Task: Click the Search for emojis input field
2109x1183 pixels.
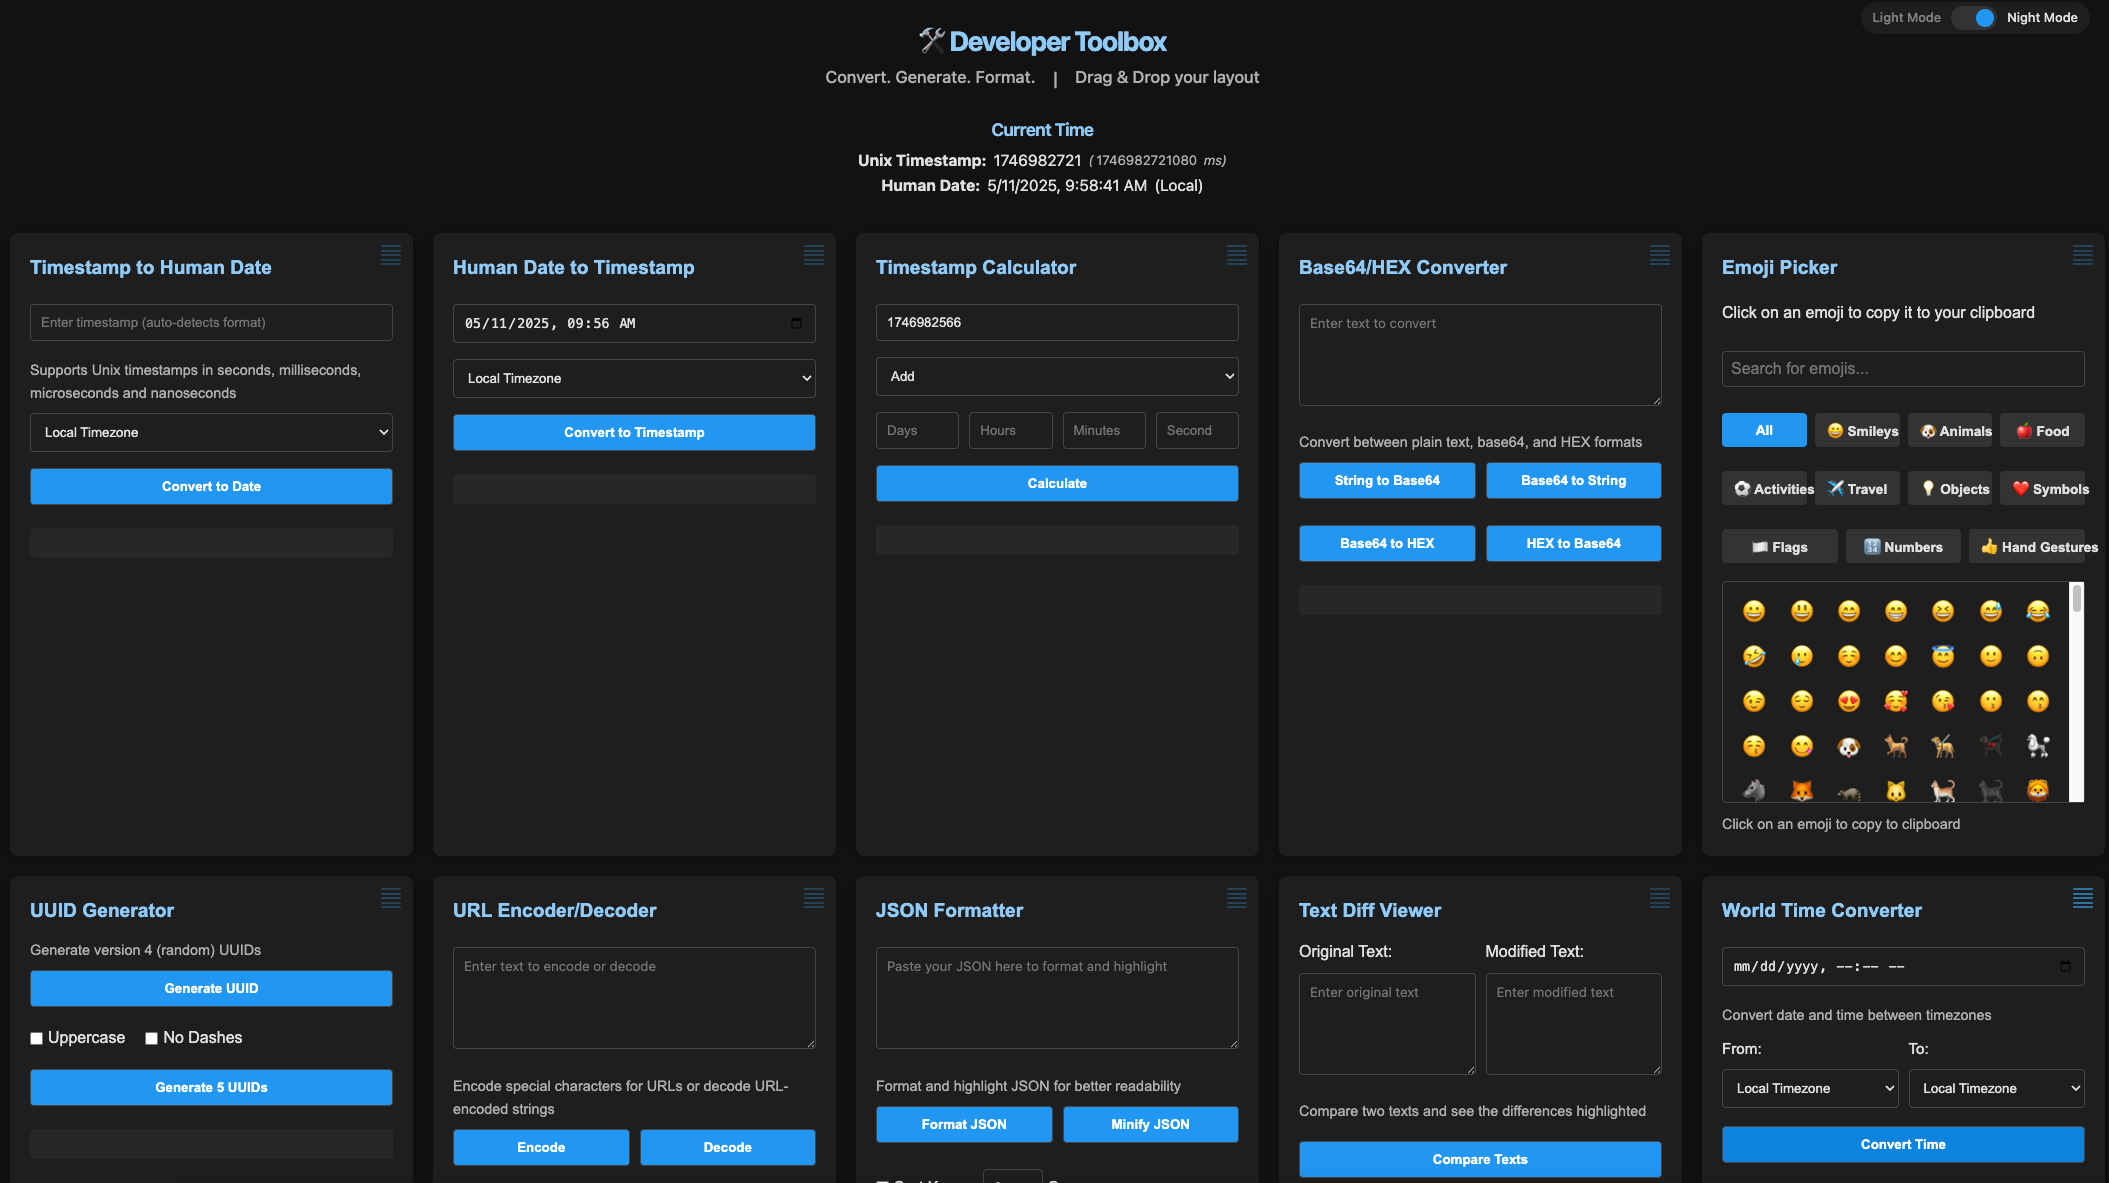Action: [x=1902, y=368]
